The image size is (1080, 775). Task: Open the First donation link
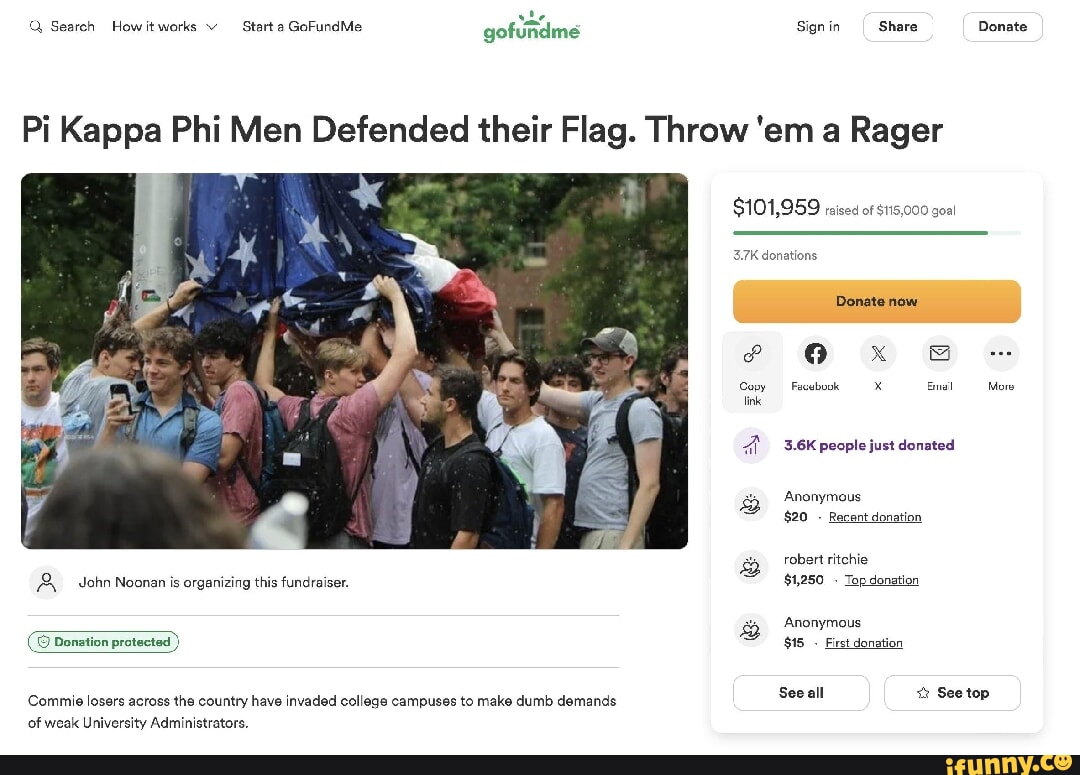pyautogui.click(x=864, y=643)
